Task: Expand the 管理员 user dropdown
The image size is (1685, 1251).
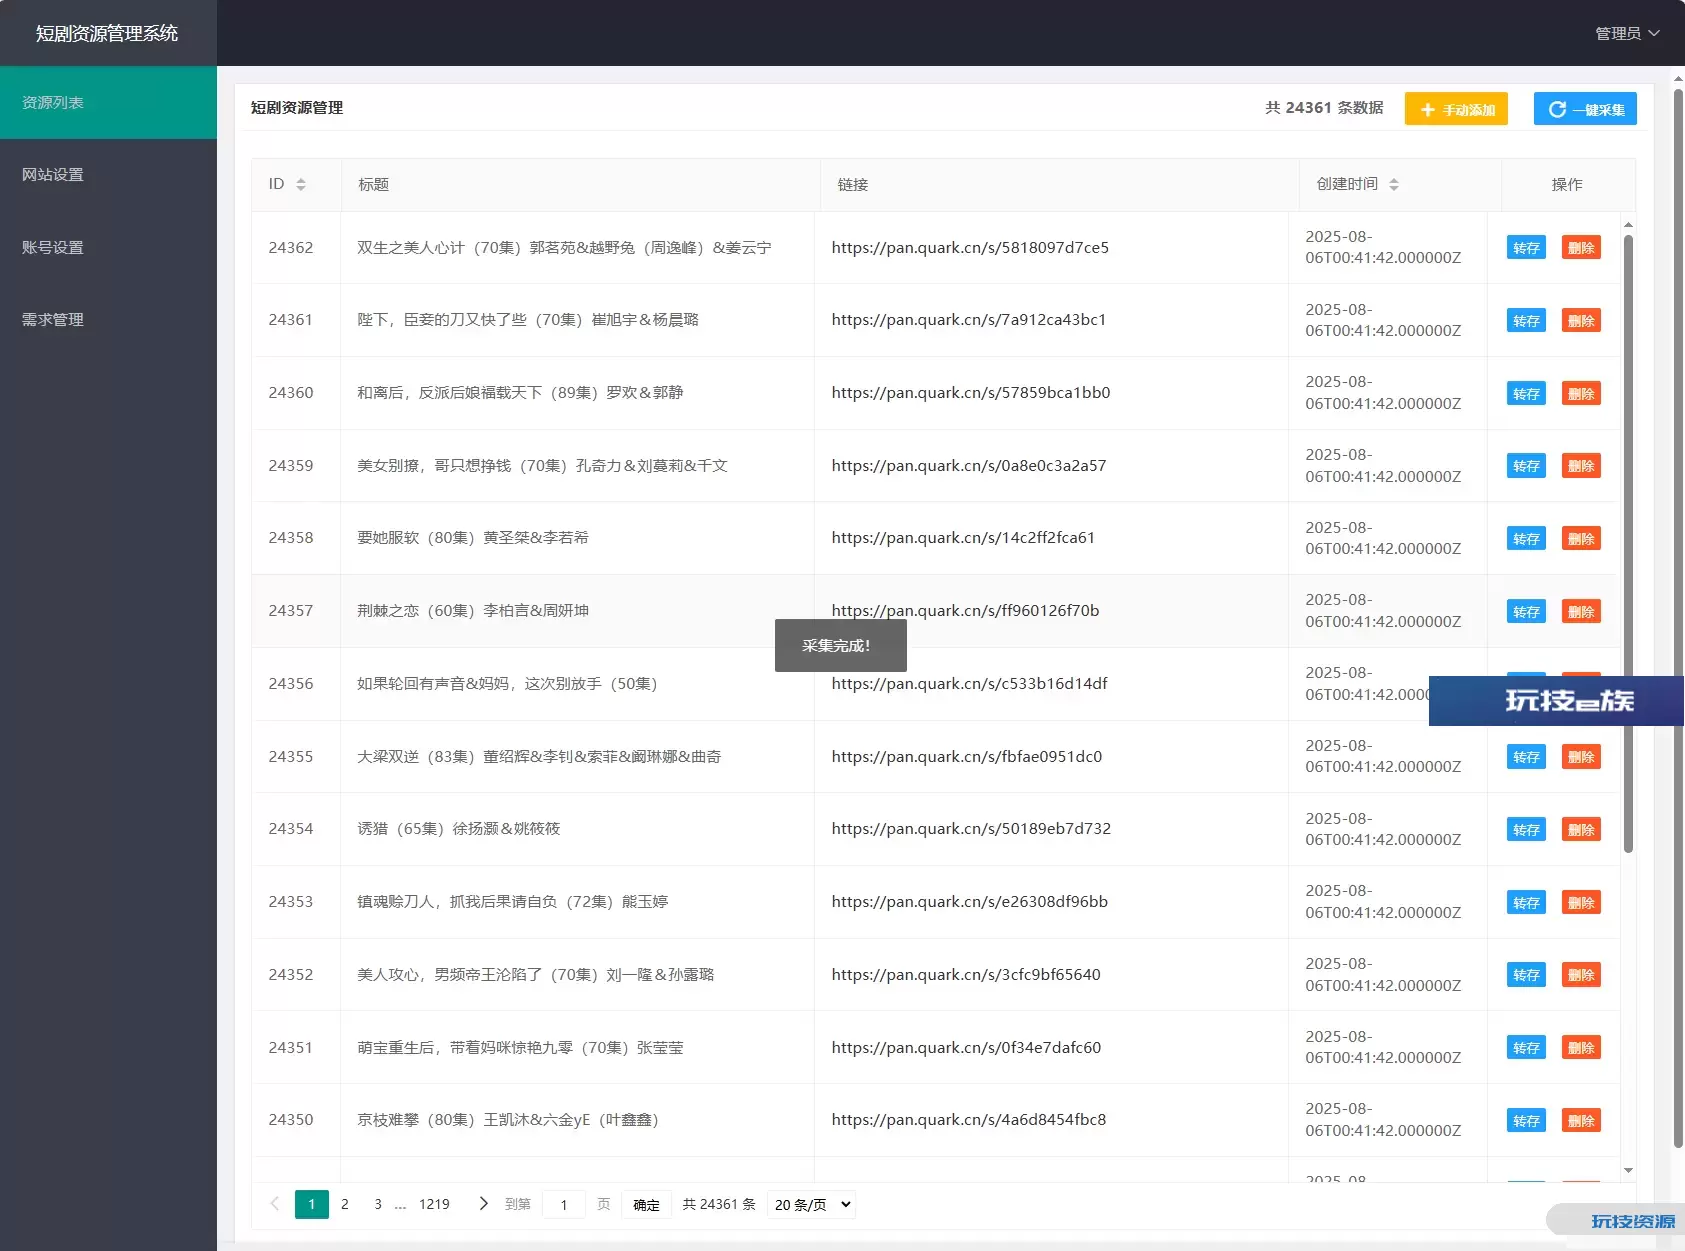Action: 1627,33
